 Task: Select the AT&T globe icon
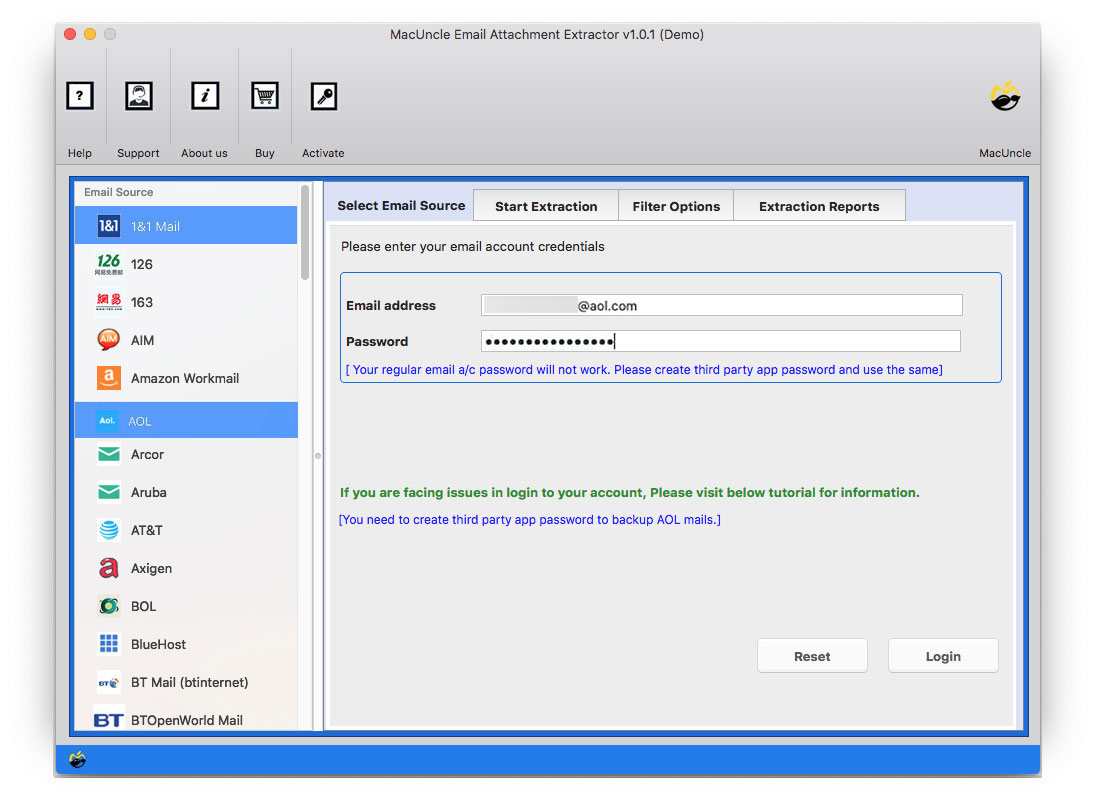coord(108,530)
